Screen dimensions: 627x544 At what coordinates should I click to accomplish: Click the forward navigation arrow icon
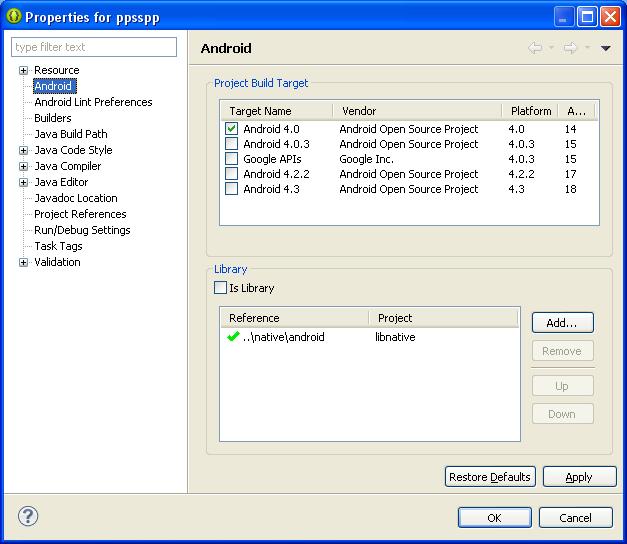click(x=570, y=48)
